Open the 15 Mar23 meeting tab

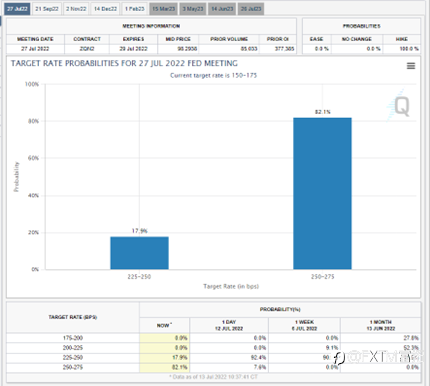tap(163, 9)
